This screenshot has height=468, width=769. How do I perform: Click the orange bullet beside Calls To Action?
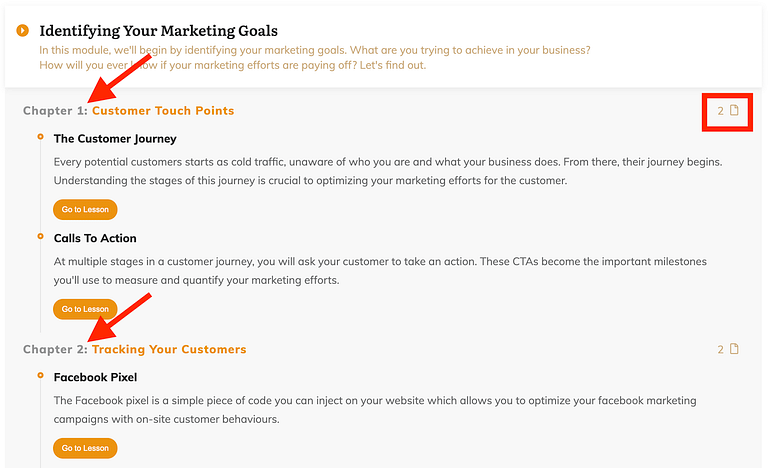pos(40,236)
